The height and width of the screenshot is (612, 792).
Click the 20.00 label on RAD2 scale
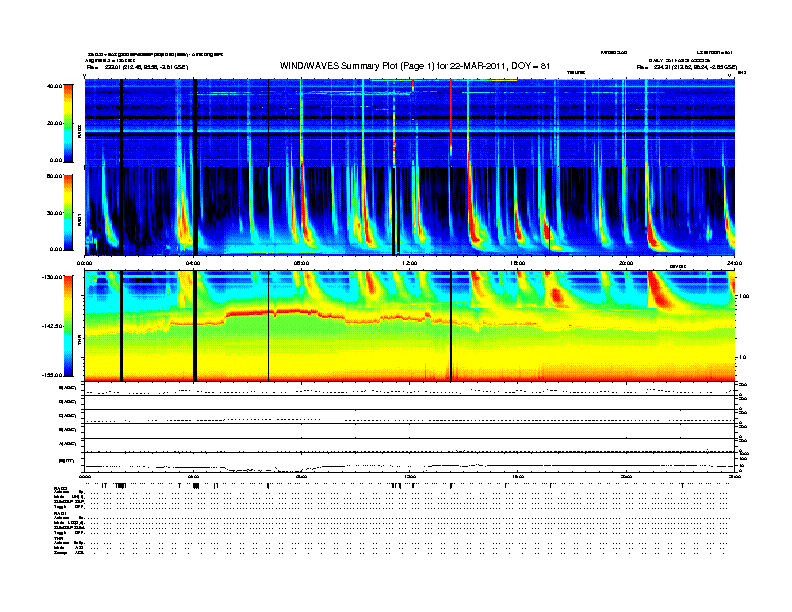(x=54, y=123)
